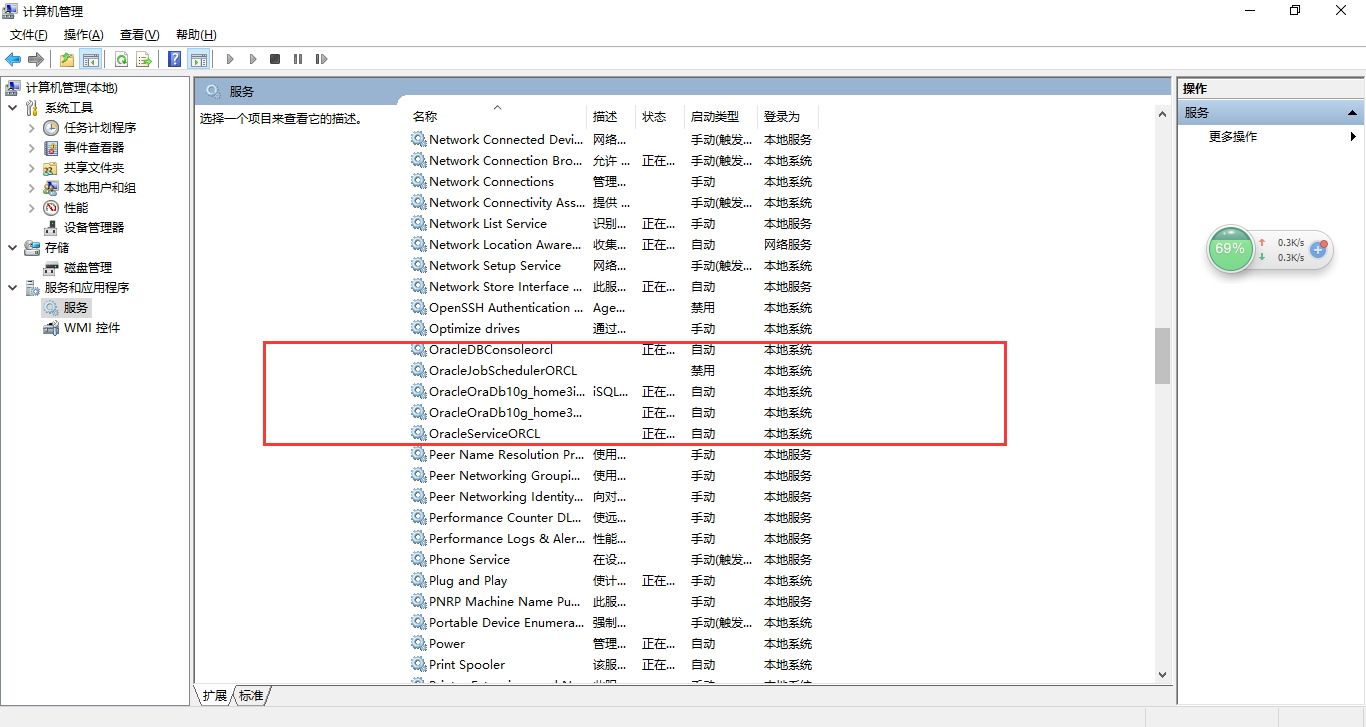The width and height of the screenshot is (1366, 727).
Task: Toggle show/hide console tree toolbar button
Action: tap(91, 59)
